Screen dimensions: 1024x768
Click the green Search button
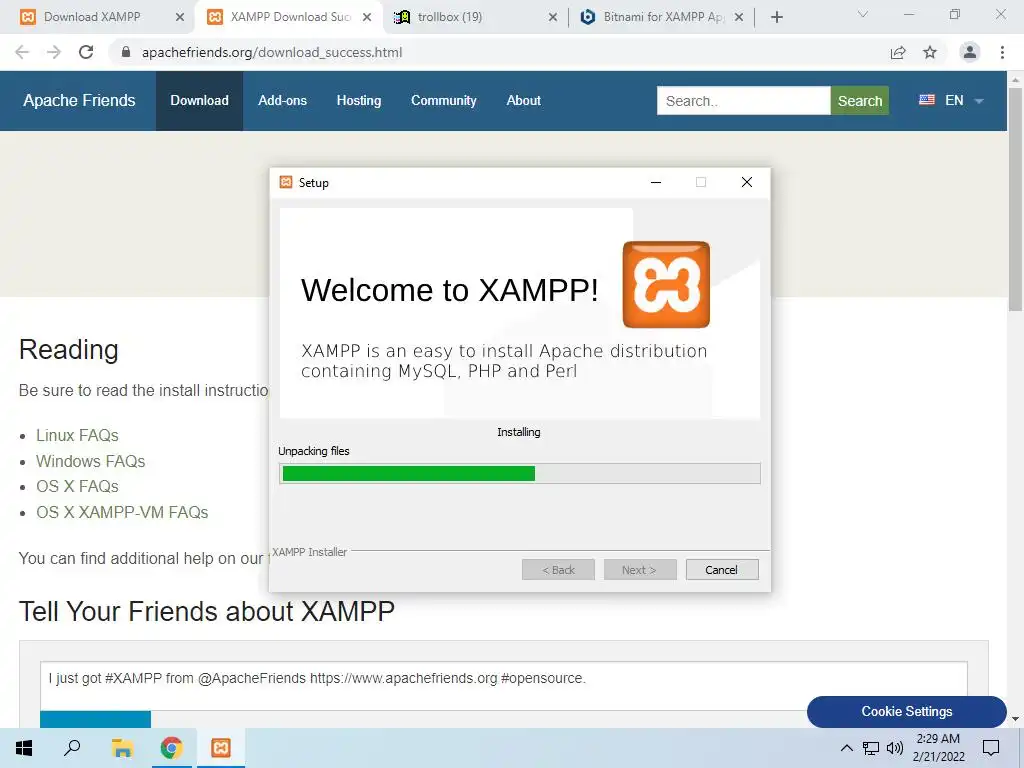tap(859, 101)
